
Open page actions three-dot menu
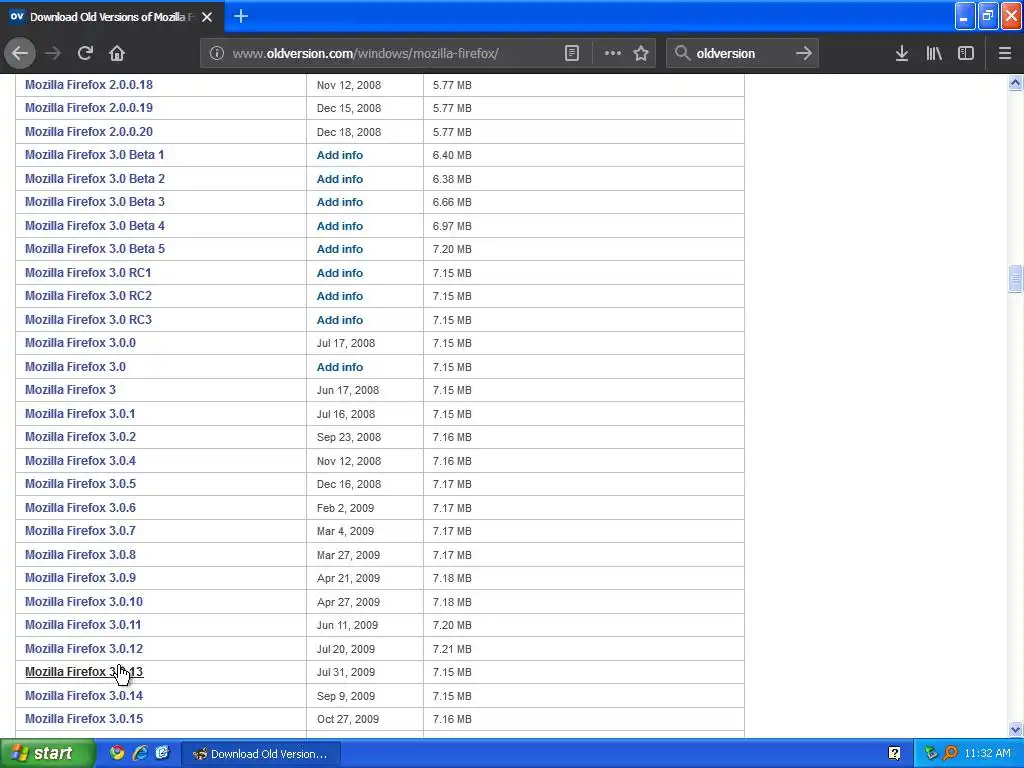(x=613, y=53)
